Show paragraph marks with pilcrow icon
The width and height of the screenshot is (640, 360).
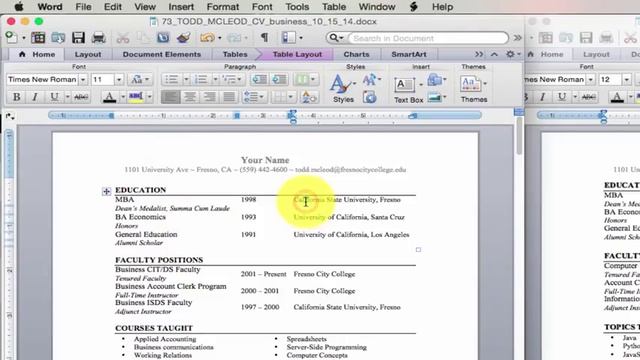point(264,38)
